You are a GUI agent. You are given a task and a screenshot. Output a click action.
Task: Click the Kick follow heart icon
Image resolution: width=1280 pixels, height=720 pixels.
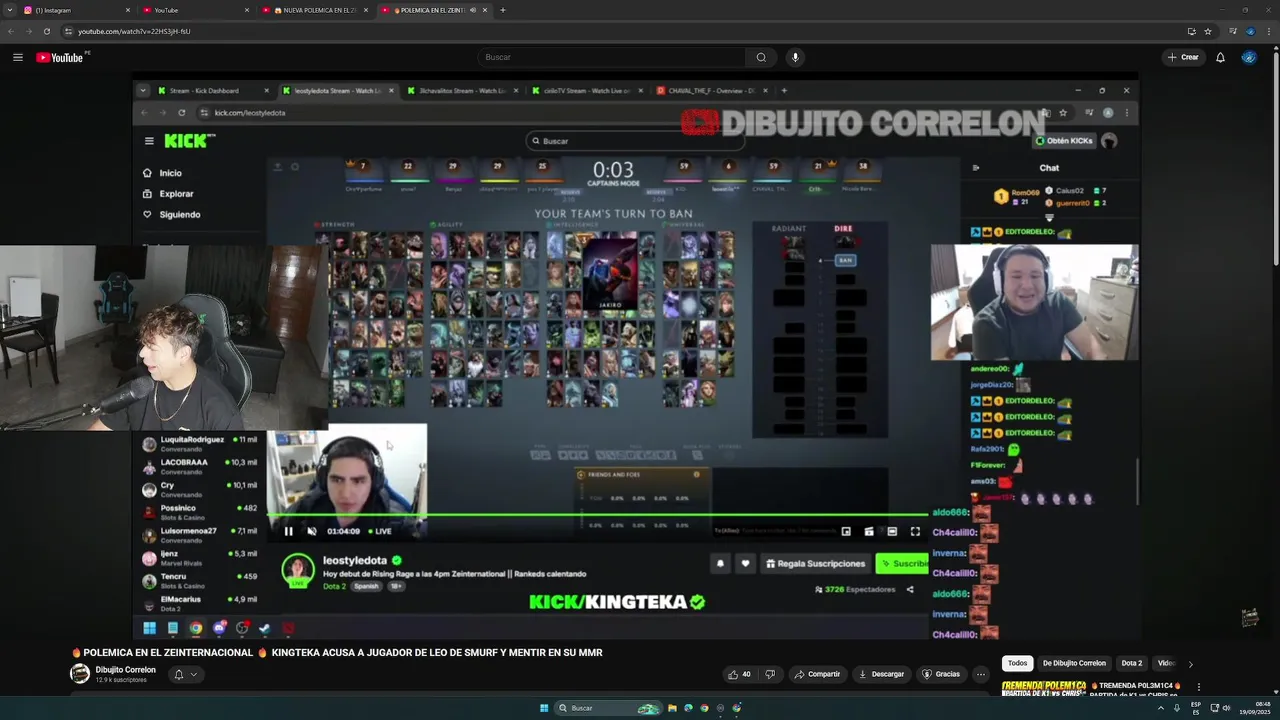(x=745, y=563)
